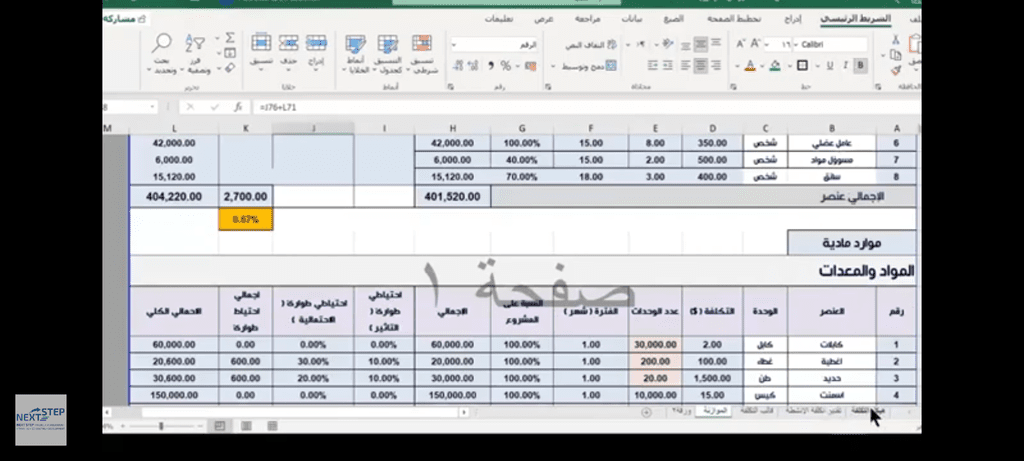Open Conditional Formatting menu
This screenshot has width=1024, height=461.
(422, 54)
